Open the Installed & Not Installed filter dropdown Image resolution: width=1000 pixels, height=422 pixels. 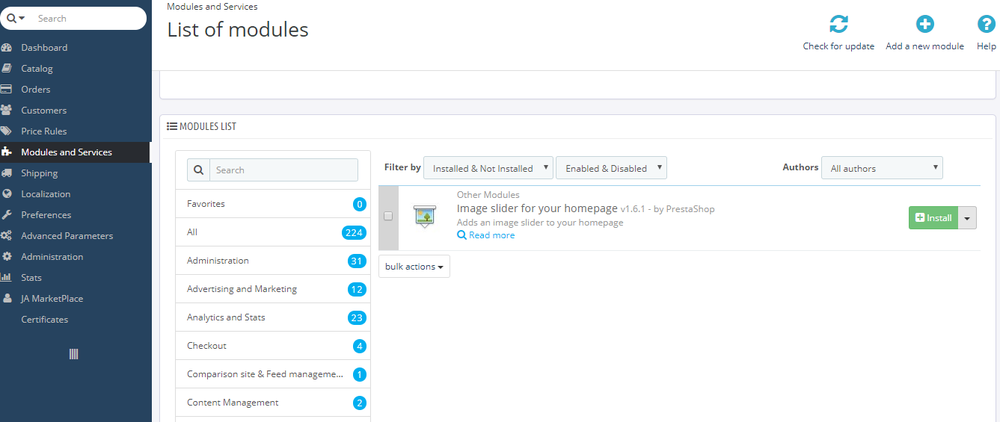tap(488, 168)
